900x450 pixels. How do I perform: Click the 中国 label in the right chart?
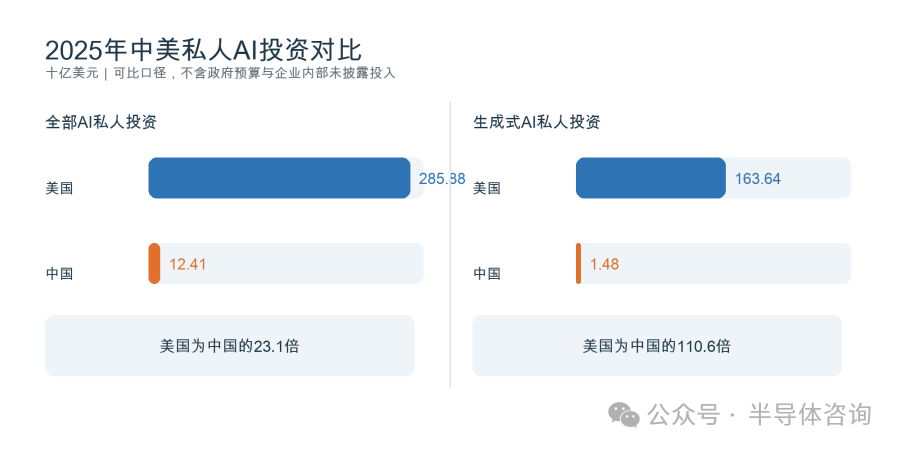pyautogui.click(x=487, y=274)
